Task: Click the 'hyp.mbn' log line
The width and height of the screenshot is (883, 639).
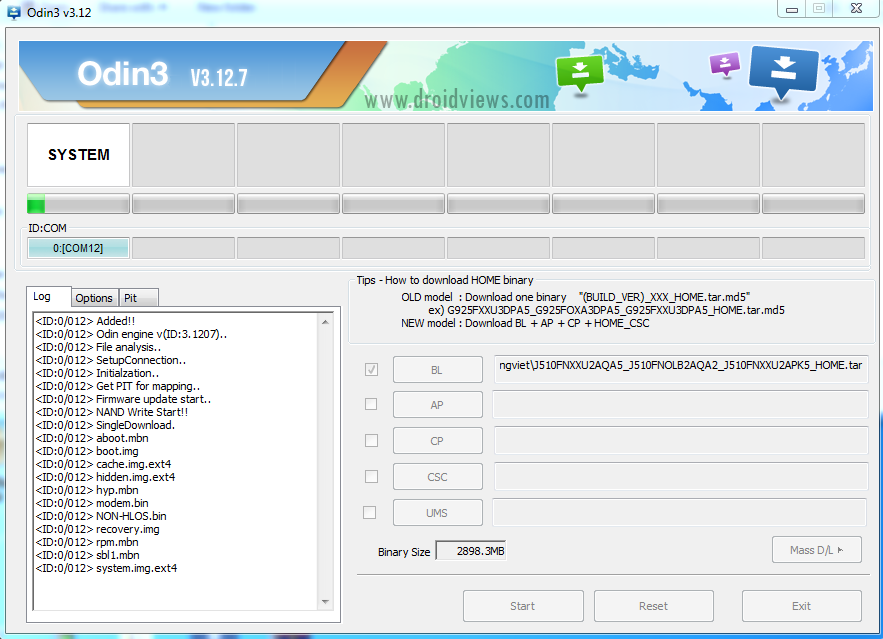Action: 87,490
